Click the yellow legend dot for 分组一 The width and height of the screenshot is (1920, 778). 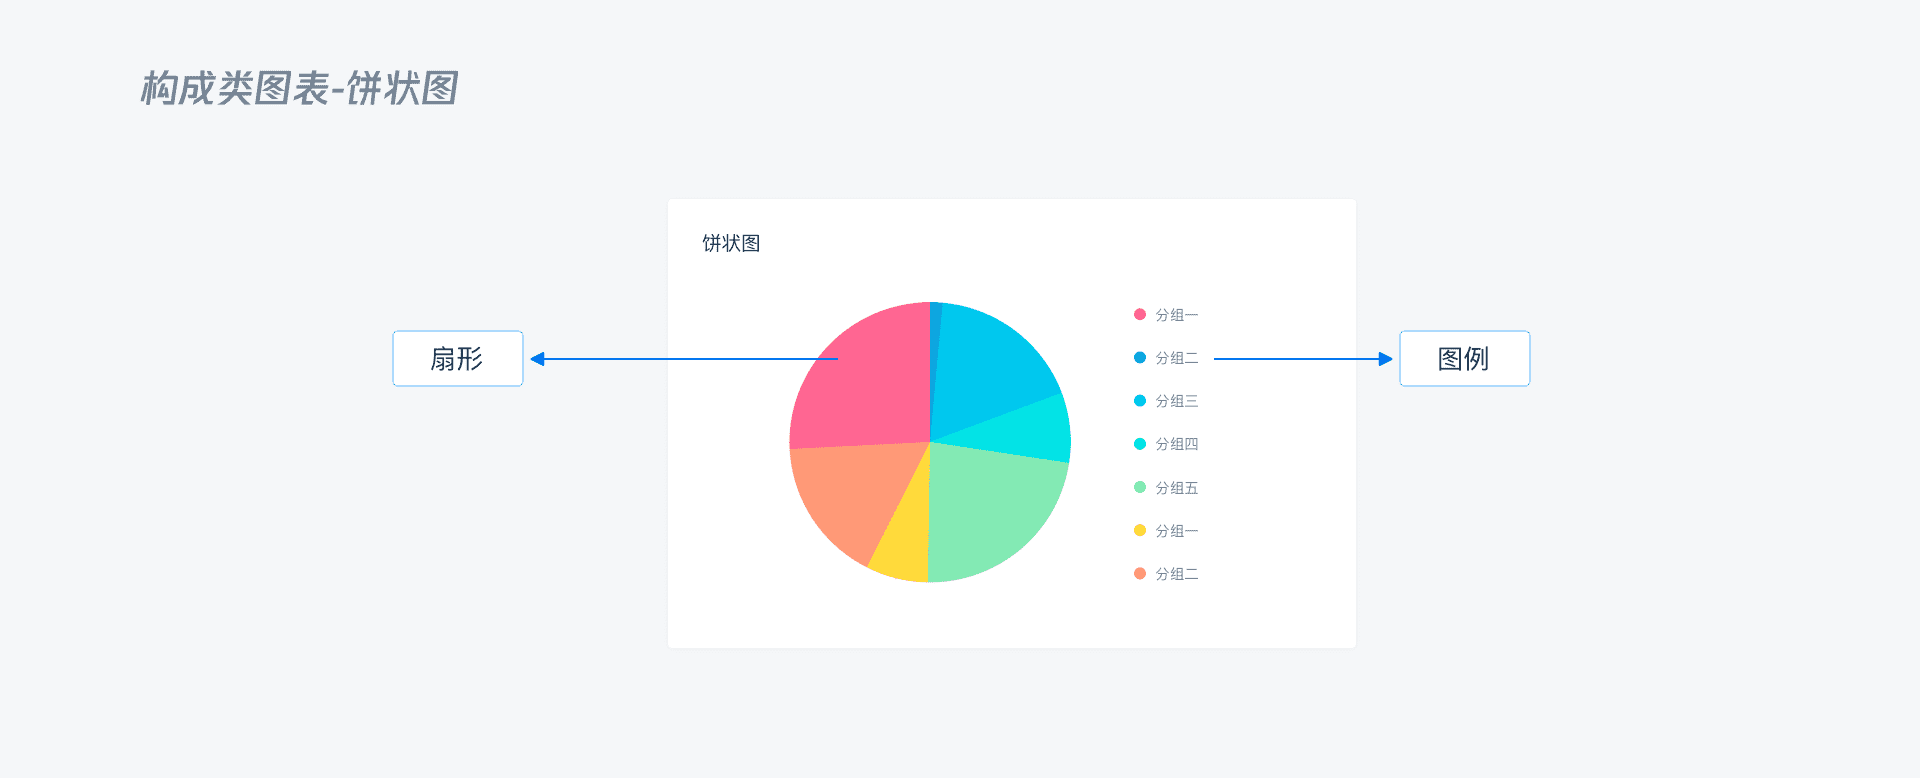[x=1139, y=531]
